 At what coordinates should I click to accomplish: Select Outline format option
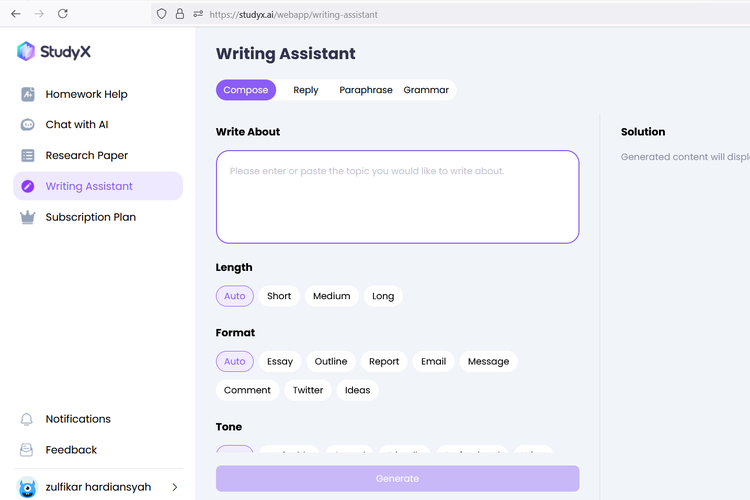(331, 362)
